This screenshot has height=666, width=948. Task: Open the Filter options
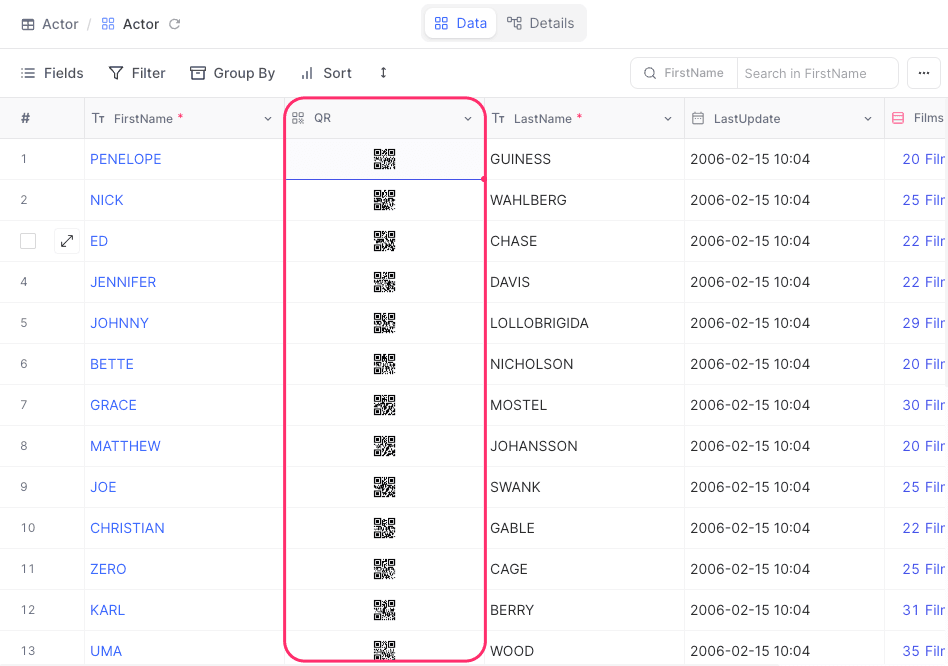[x=137, y=73]
